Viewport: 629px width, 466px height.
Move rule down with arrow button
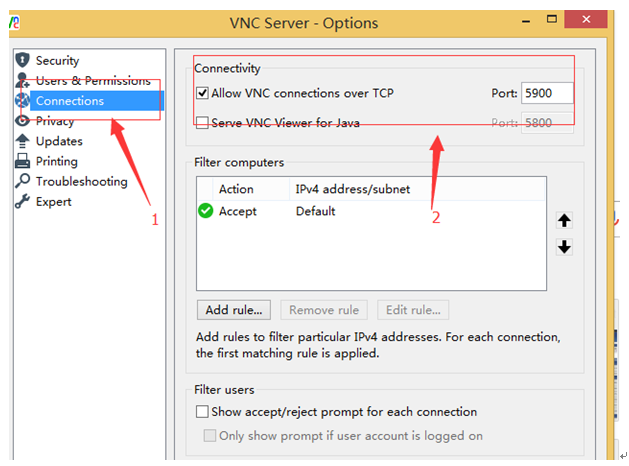coord(564,247)
